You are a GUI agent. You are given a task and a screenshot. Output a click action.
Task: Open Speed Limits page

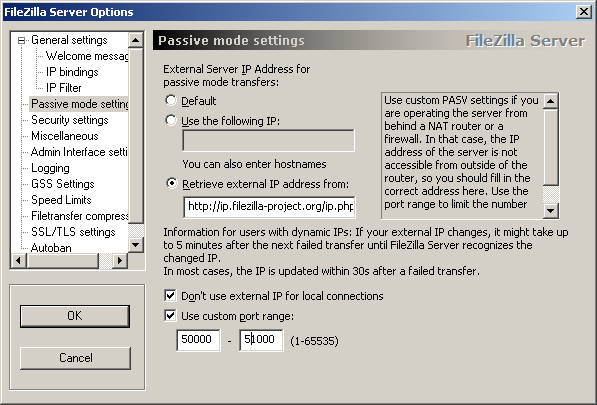click(x=61, y=200)
